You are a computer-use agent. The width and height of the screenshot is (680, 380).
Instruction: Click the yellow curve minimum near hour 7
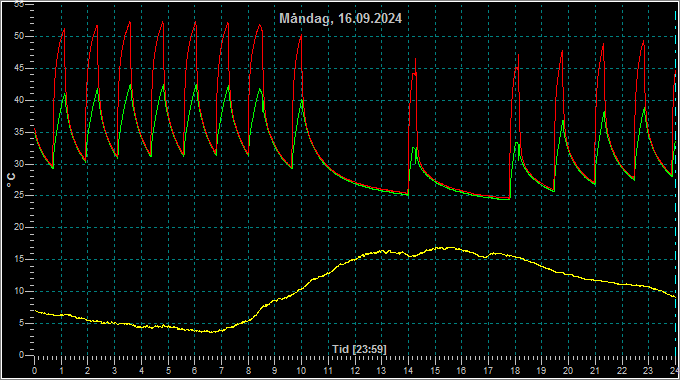click(x=212, y=332)
